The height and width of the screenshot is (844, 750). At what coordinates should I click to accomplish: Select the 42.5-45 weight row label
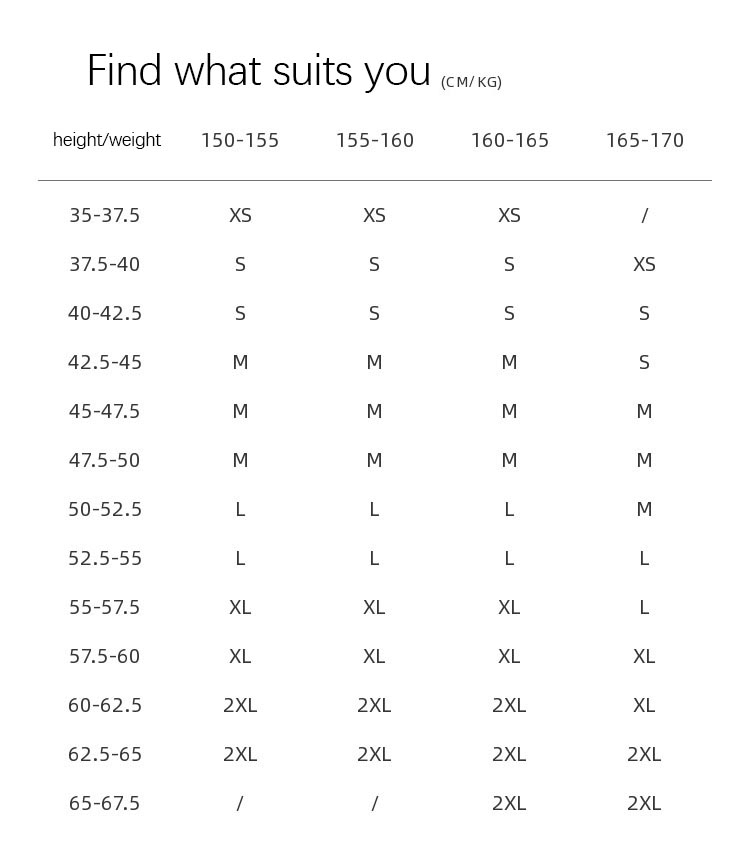[x=105, y=362]
